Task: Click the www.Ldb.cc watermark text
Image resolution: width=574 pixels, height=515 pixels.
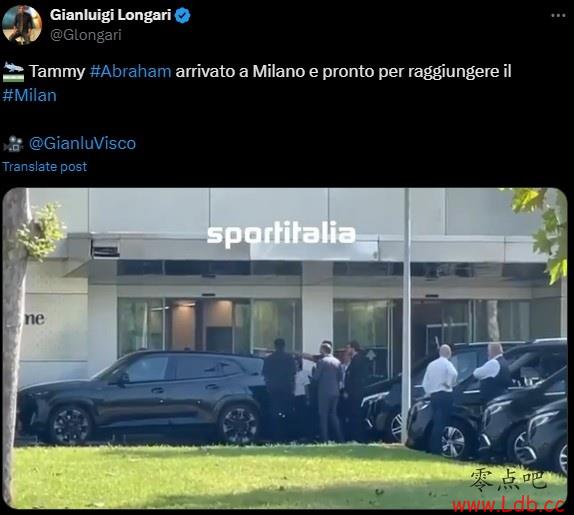Action: click(508, 505)
